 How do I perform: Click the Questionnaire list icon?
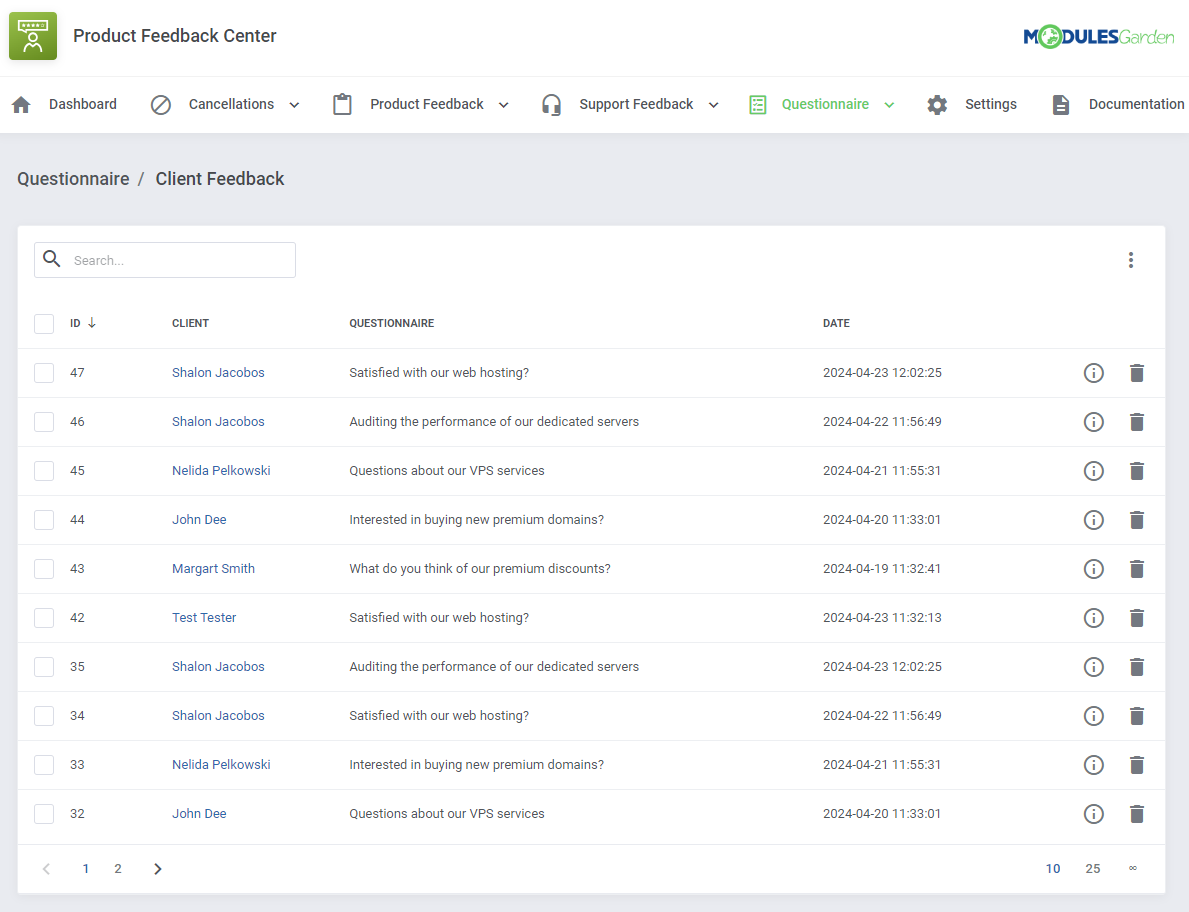tap(758, 105)
